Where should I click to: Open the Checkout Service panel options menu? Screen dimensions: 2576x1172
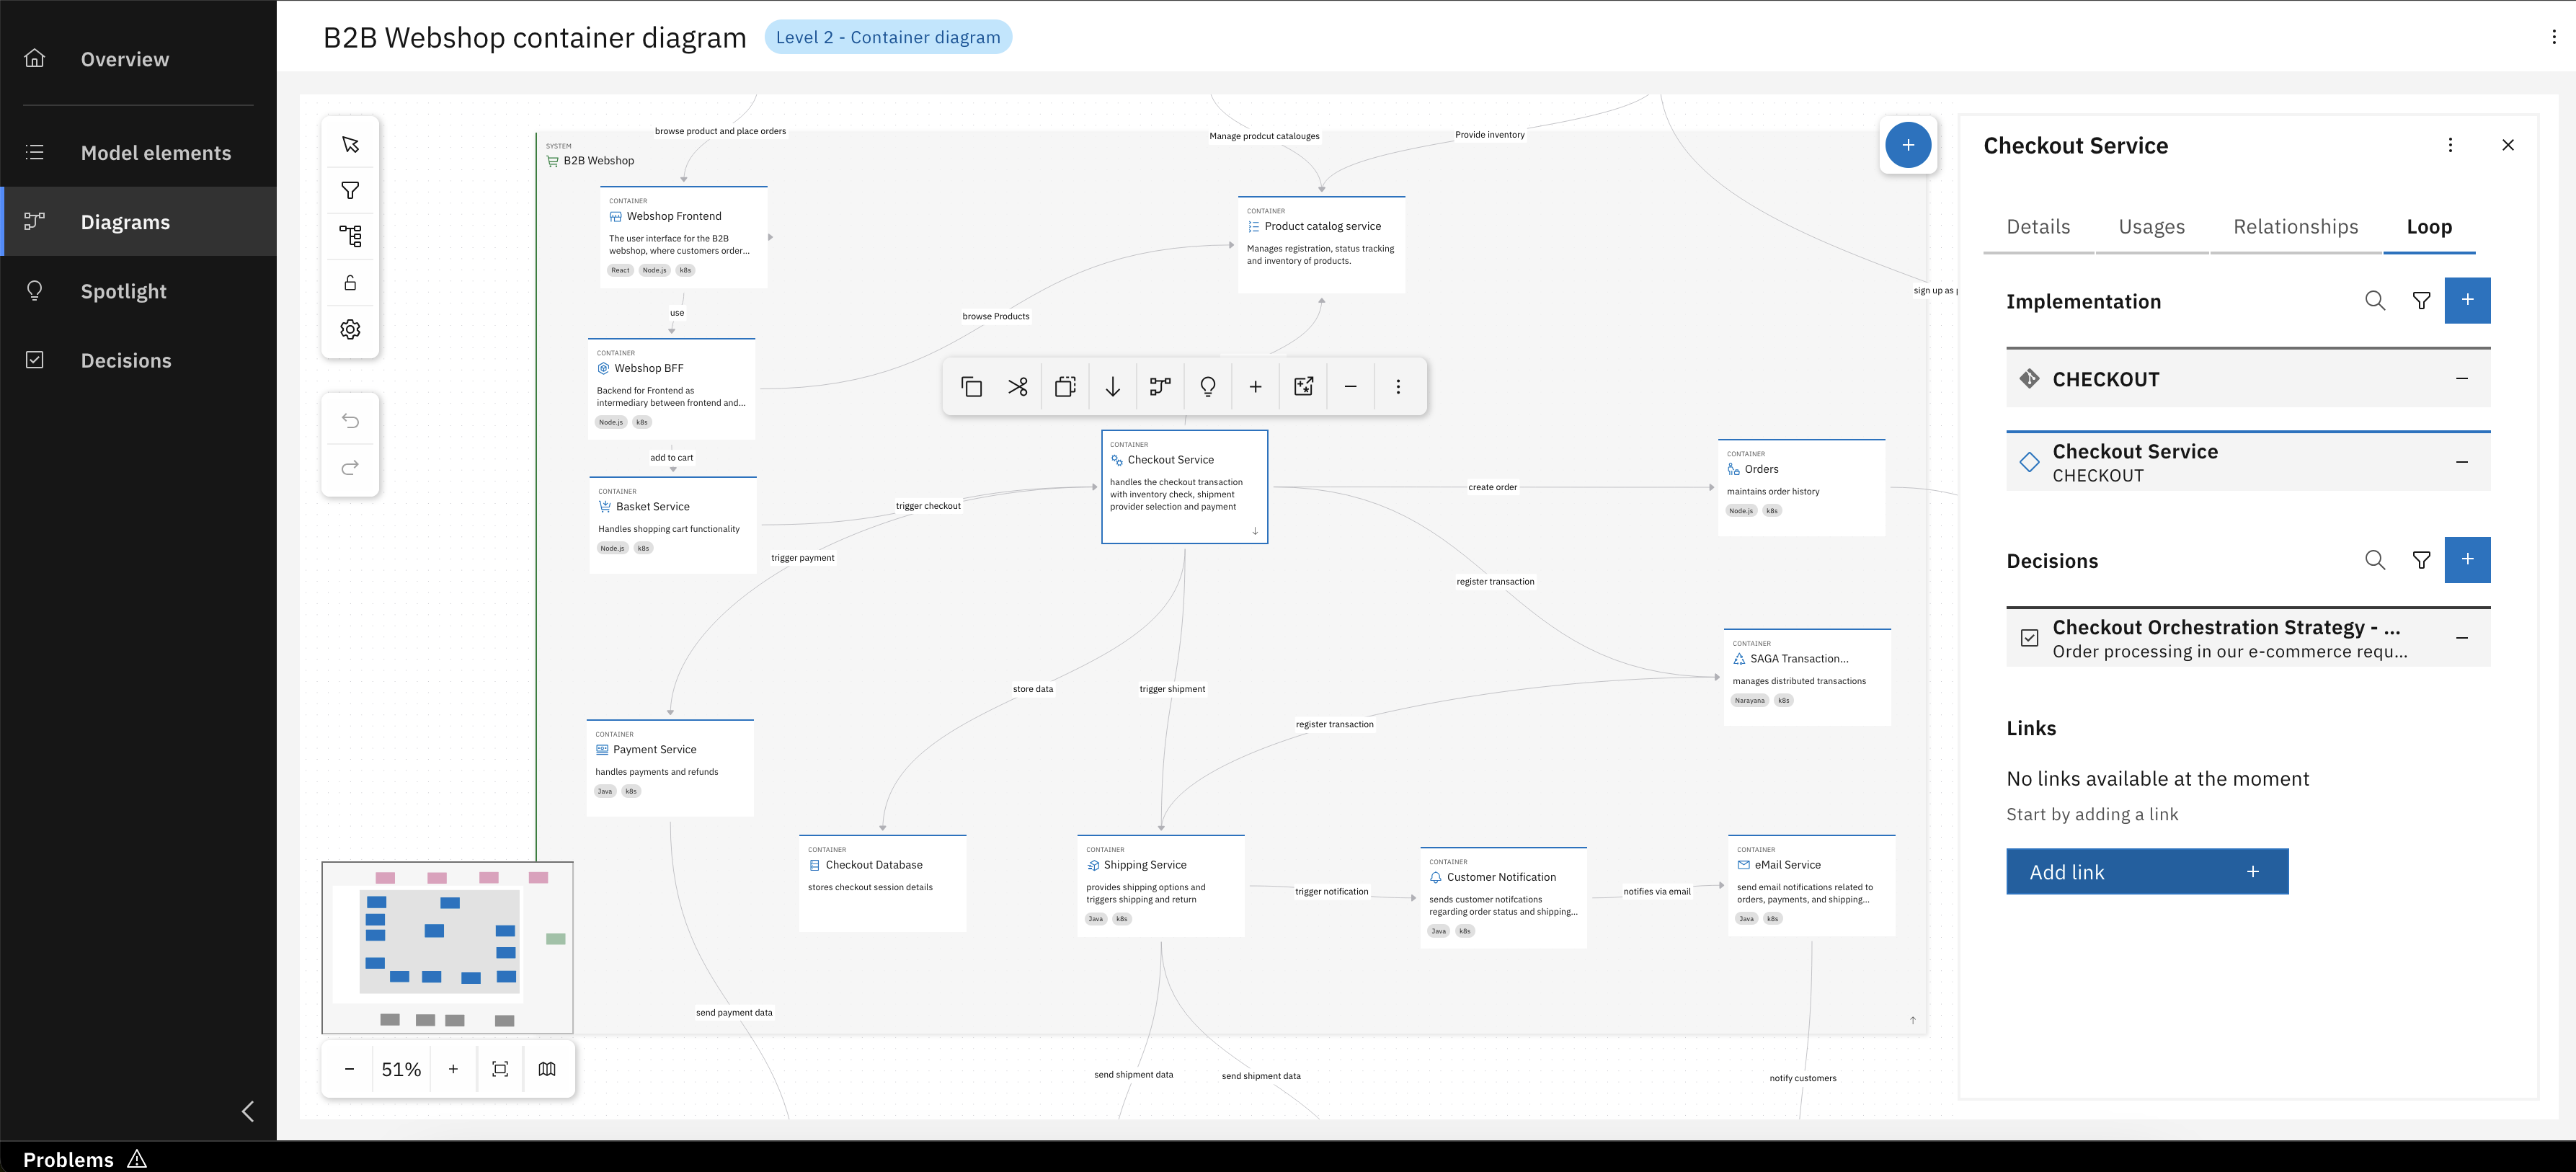click(x=2449, y=145)
